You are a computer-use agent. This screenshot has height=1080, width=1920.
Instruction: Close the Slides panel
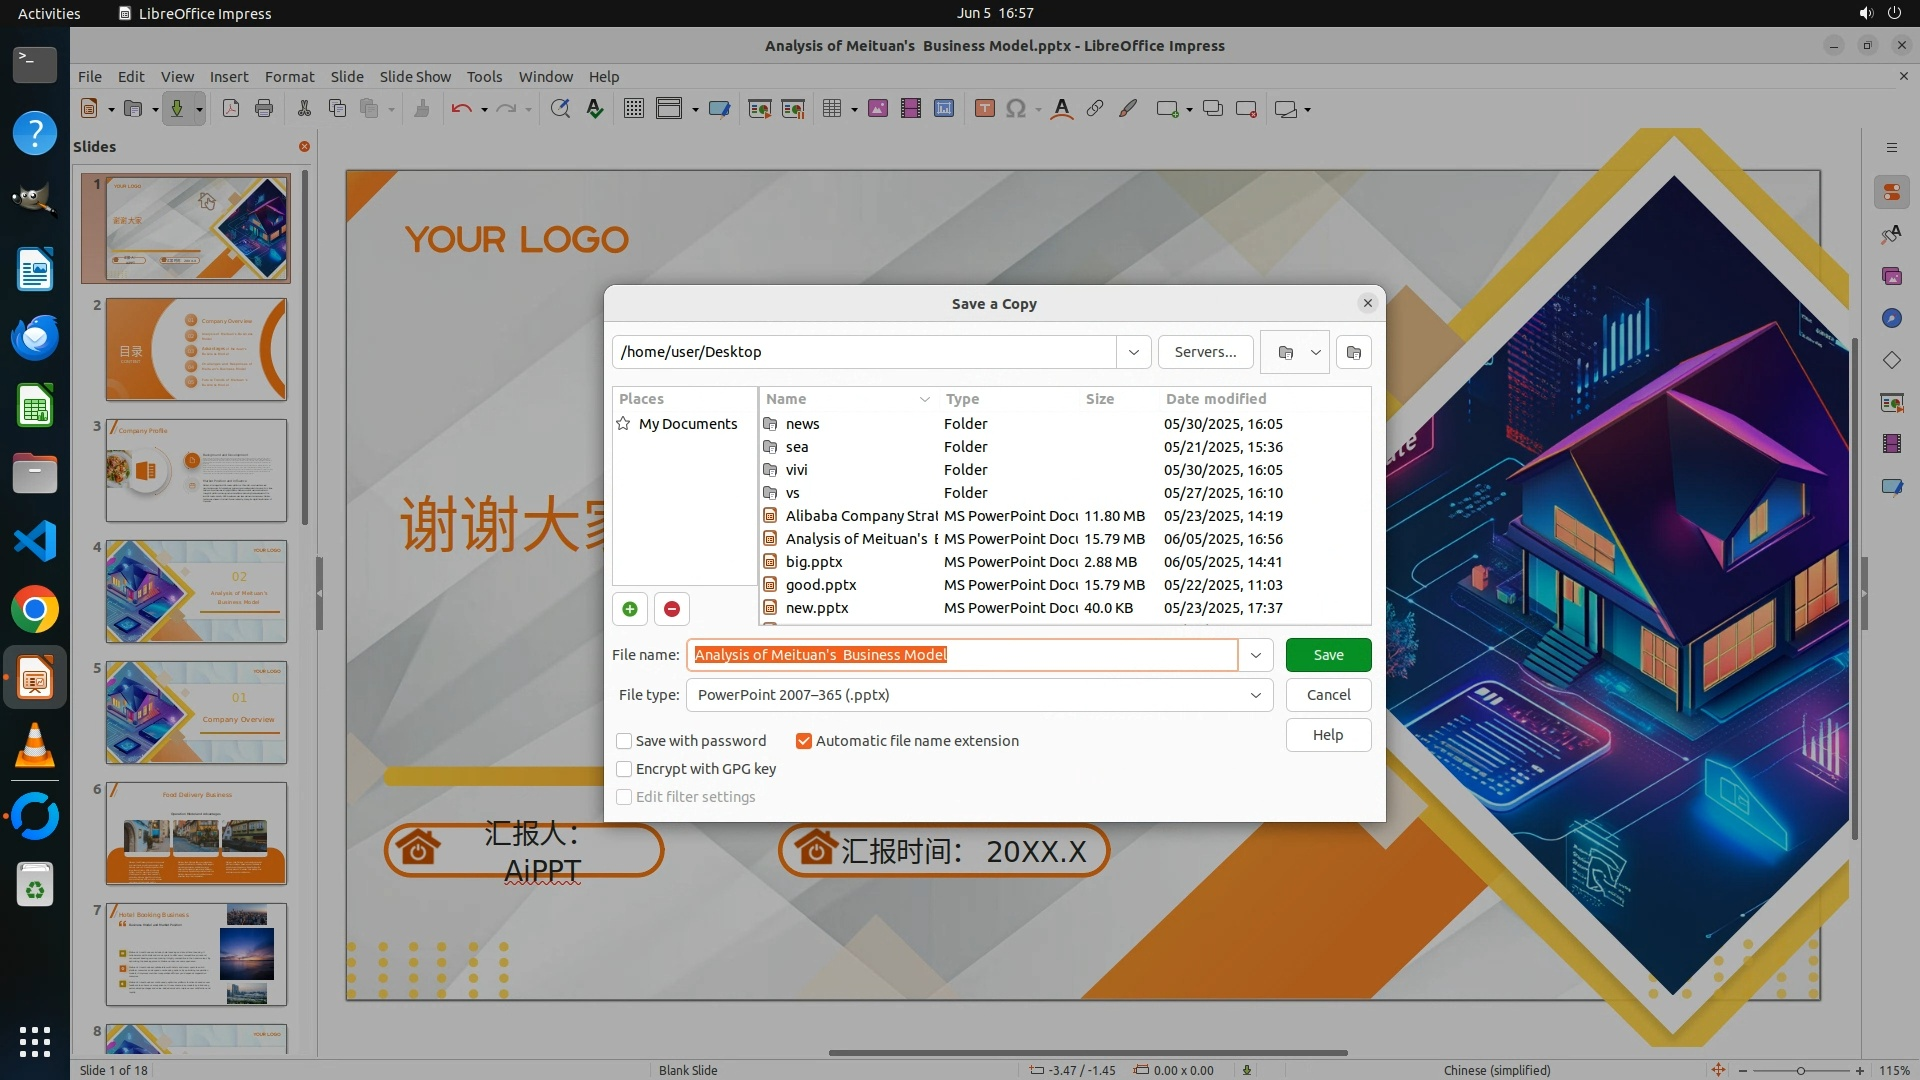click(304, 147)
